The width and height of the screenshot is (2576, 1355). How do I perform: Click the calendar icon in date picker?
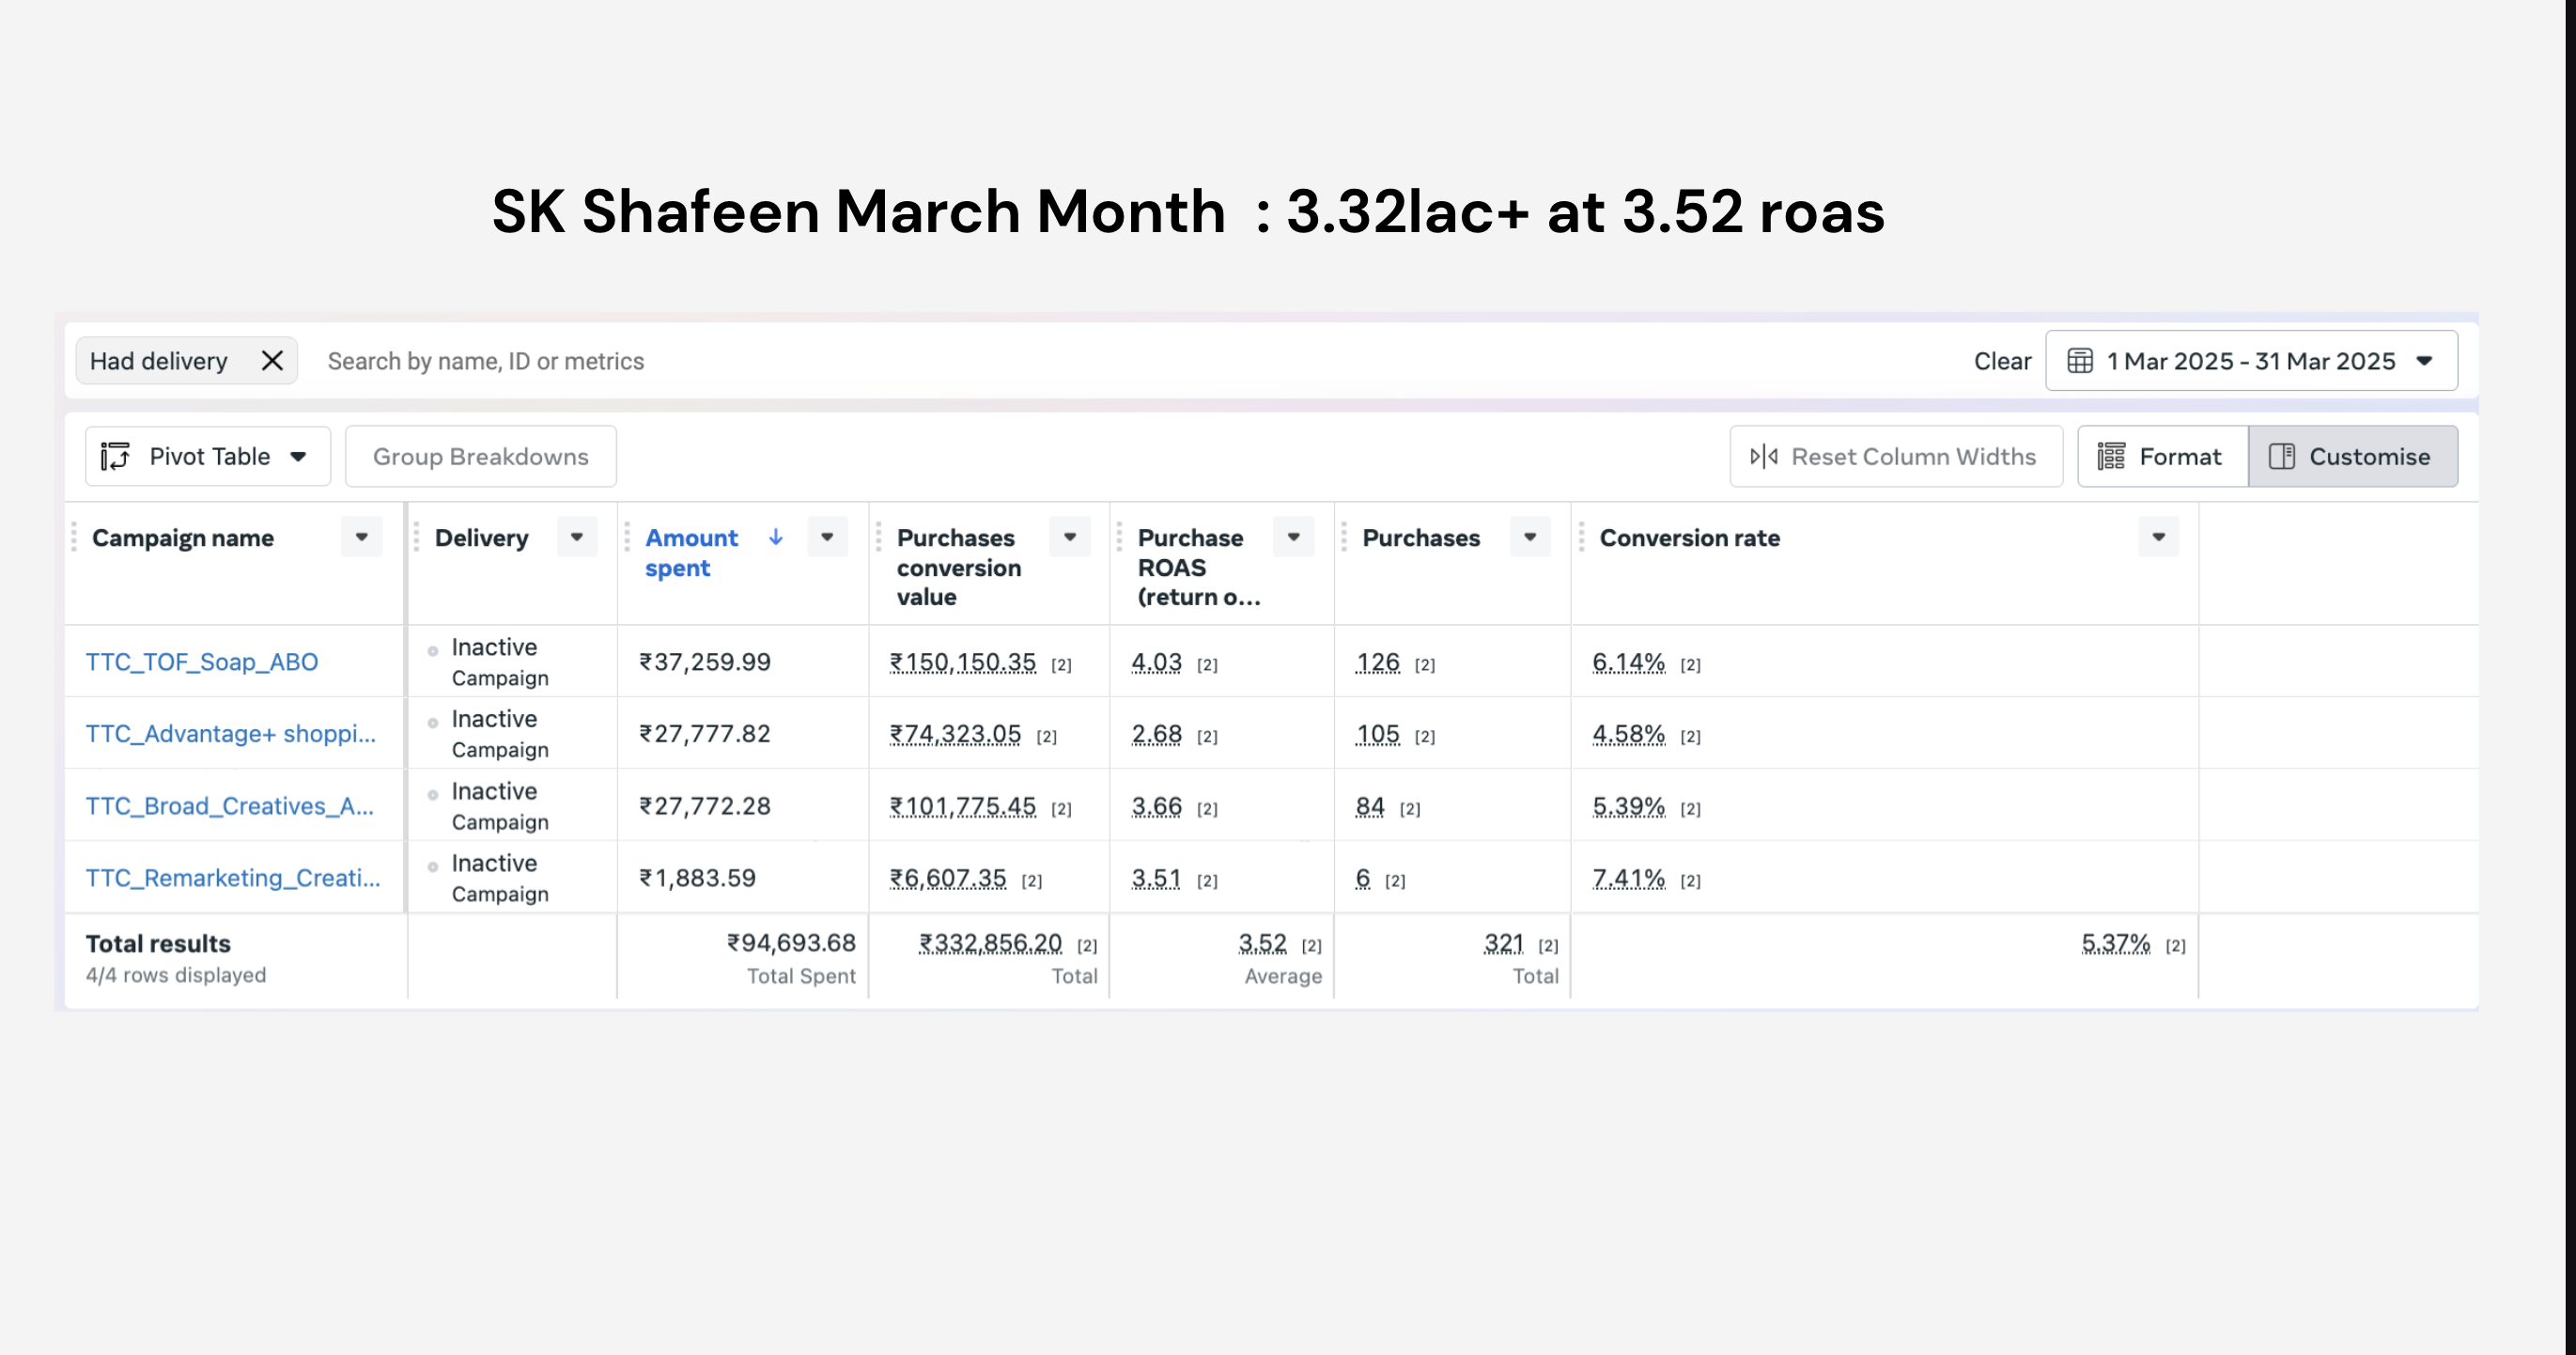(2080, 361)
